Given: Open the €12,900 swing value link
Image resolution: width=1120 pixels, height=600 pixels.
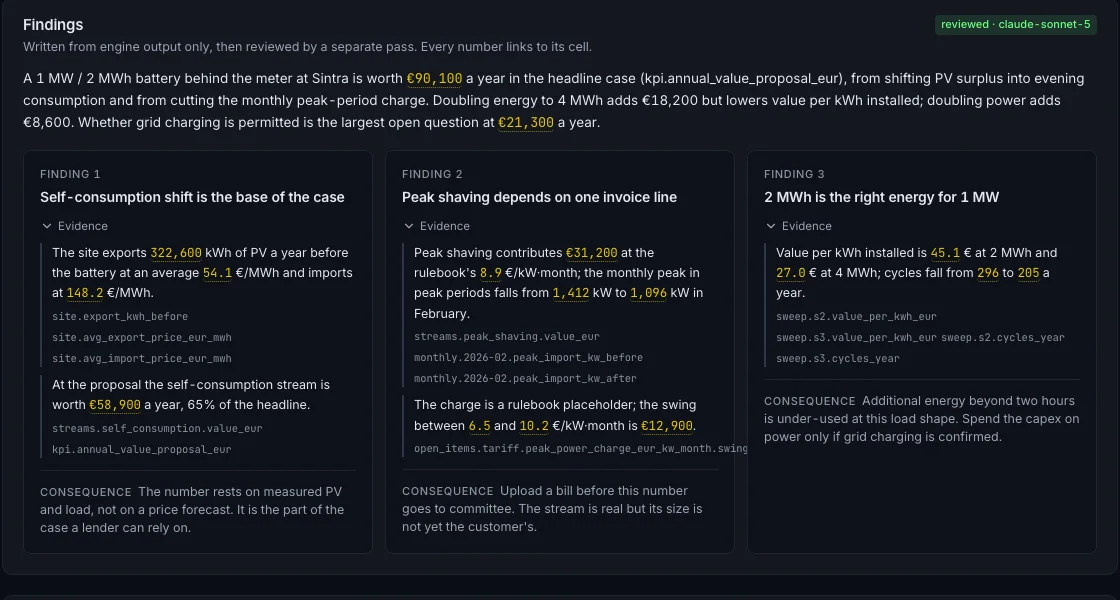Looking at the screenshot, I should point(667,426).
